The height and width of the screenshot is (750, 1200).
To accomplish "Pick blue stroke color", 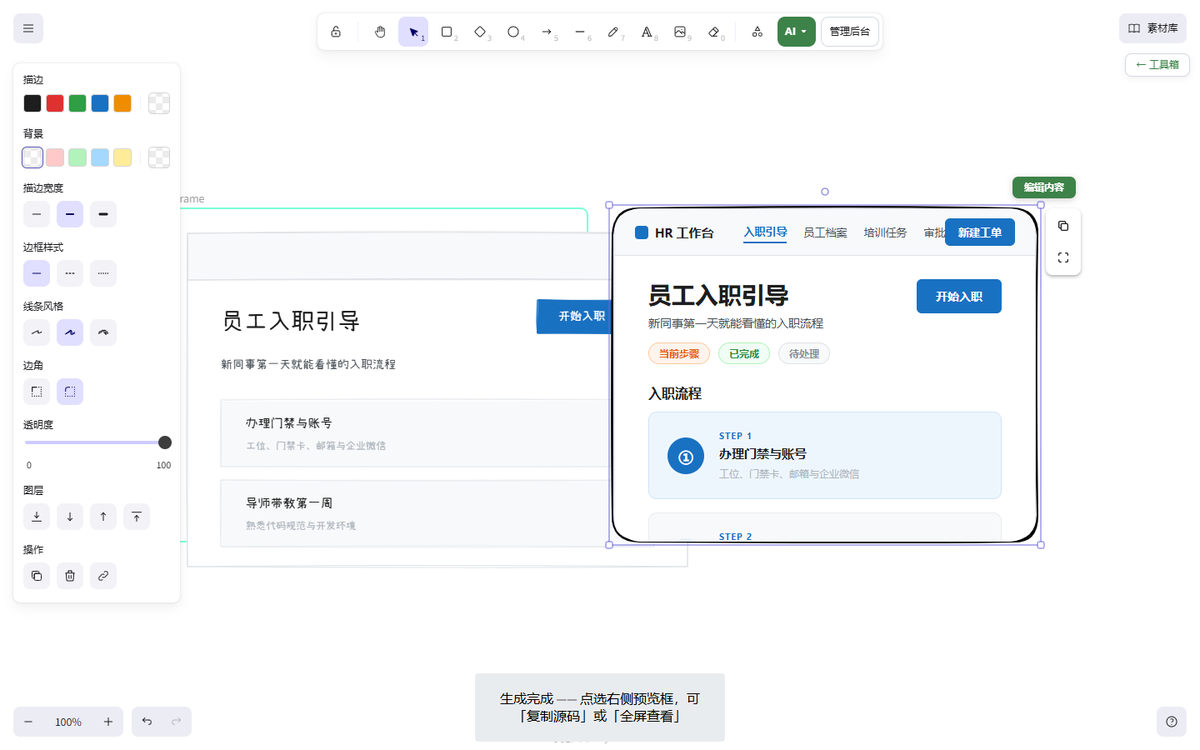I will pyautogui.click(x=100, y=103).
